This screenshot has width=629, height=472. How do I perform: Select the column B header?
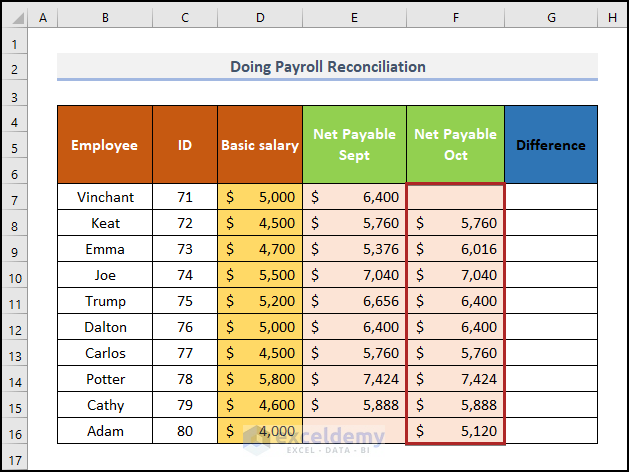tap(105, 18)
